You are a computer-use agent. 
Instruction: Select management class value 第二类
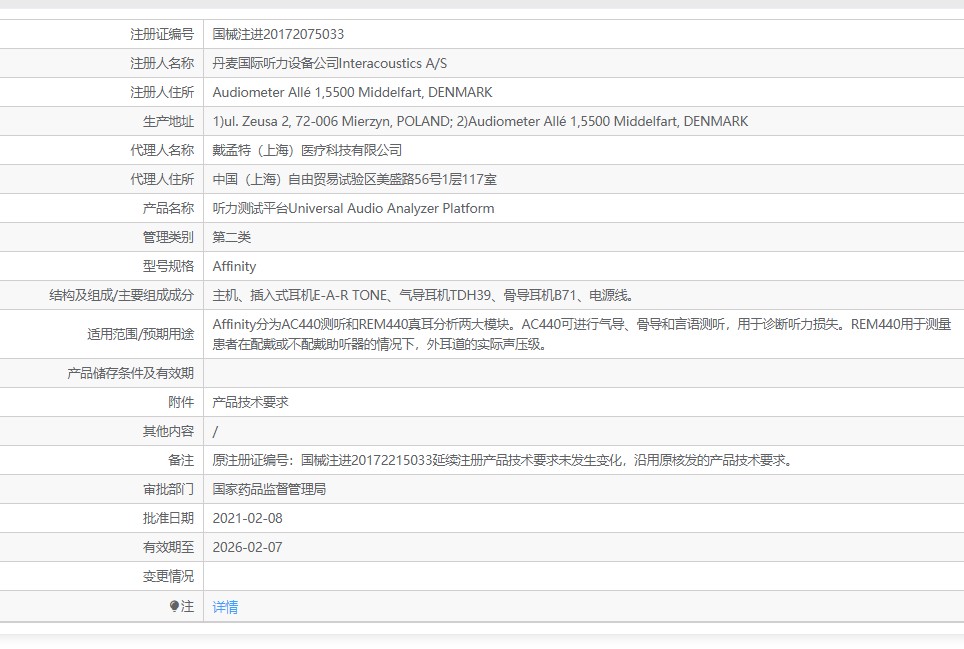[x=232, y=237]
